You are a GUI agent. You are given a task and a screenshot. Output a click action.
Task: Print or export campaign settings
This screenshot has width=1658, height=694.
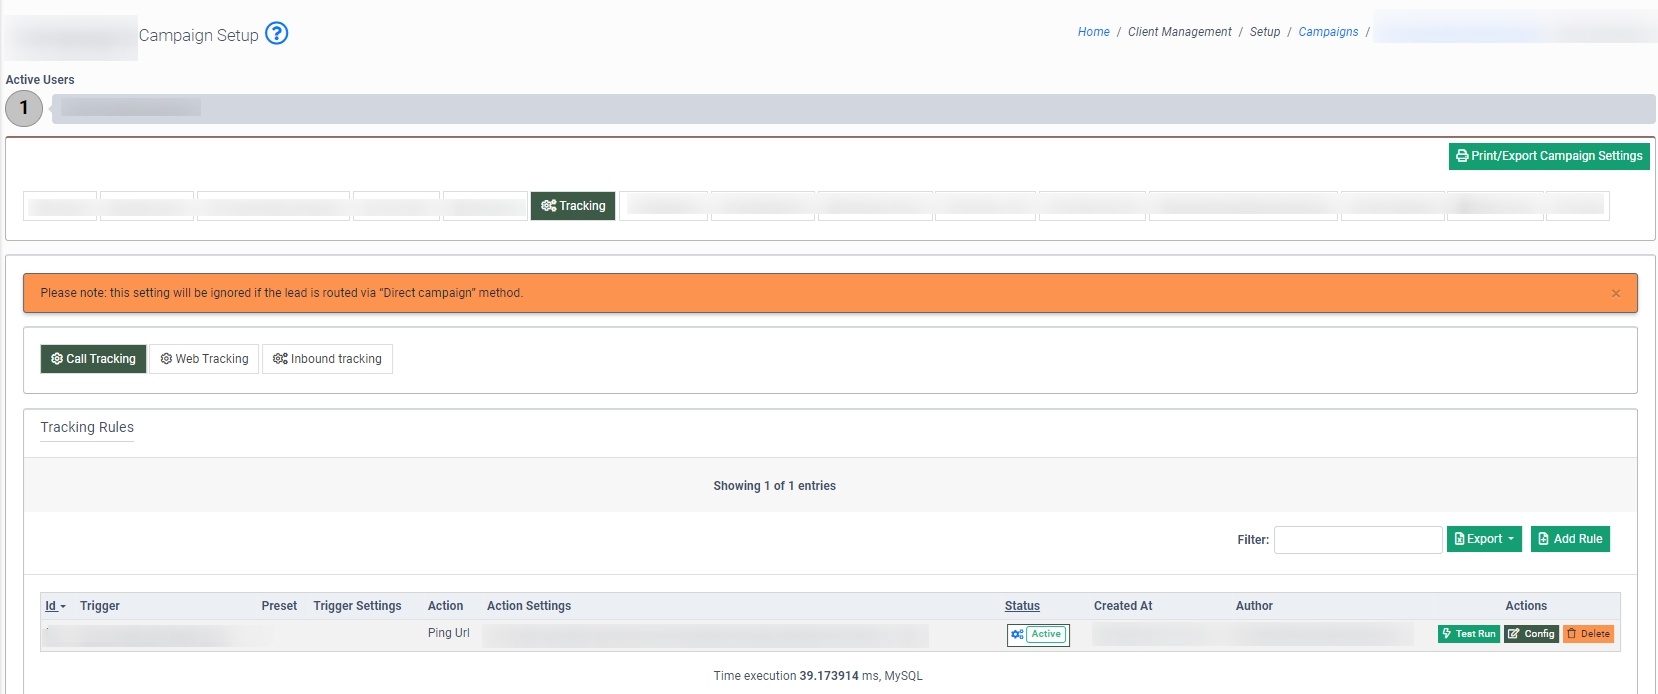pos(1548,156)
